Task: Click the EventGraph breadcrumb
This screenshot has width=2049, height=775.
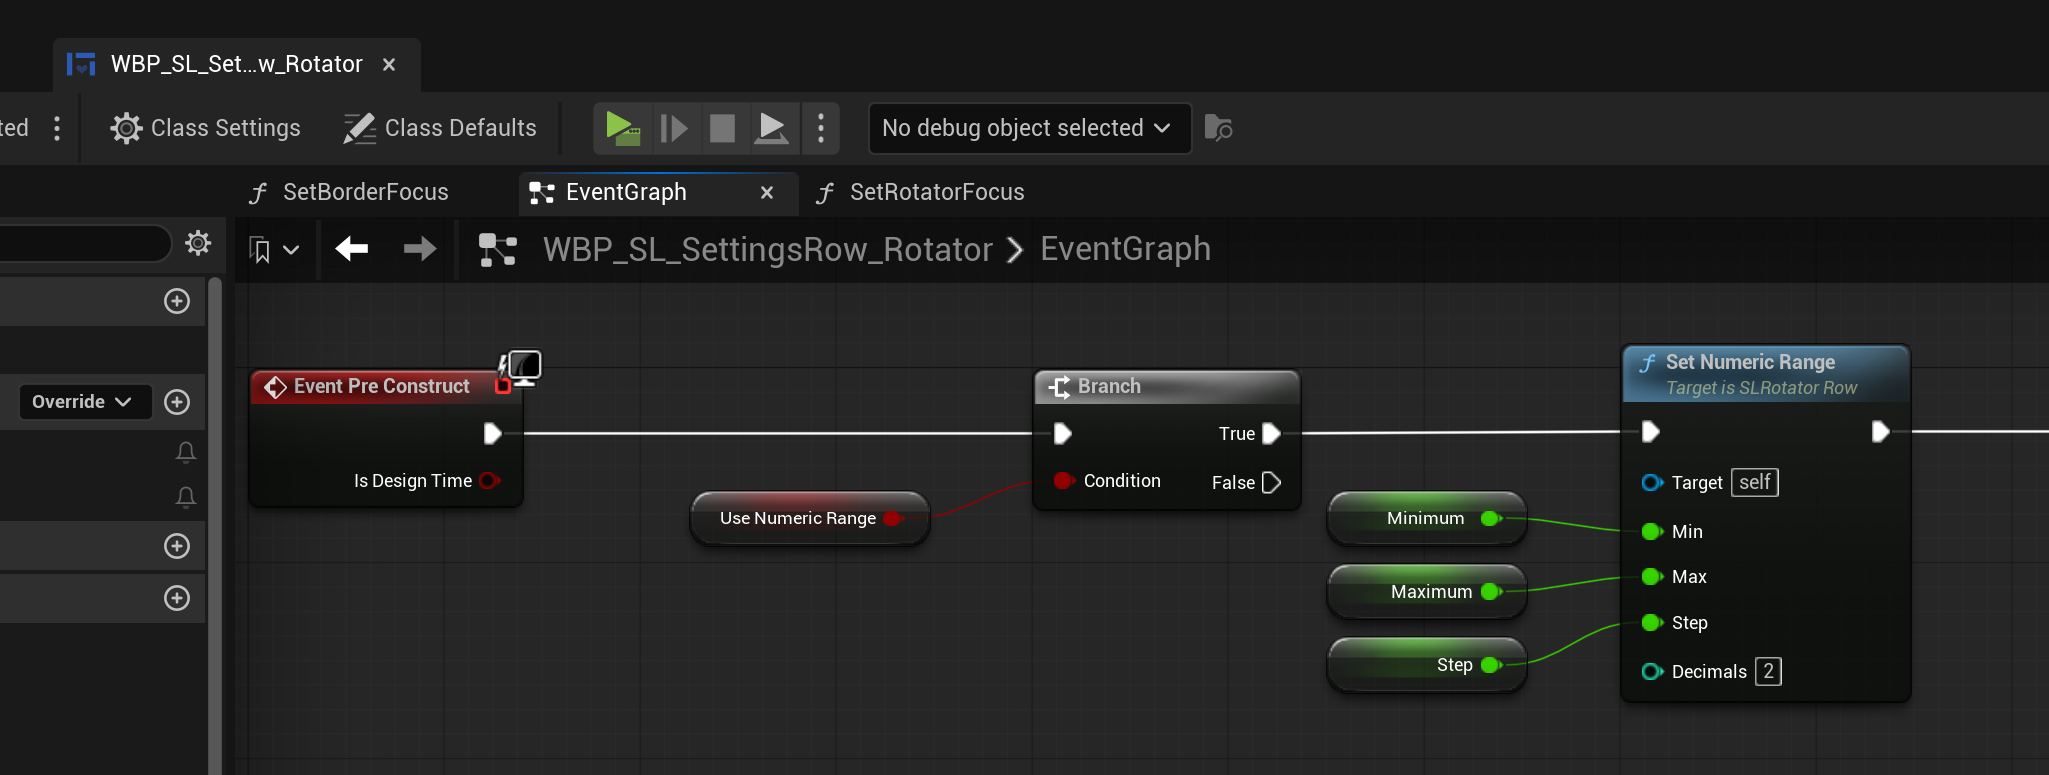Action: 1125,249
